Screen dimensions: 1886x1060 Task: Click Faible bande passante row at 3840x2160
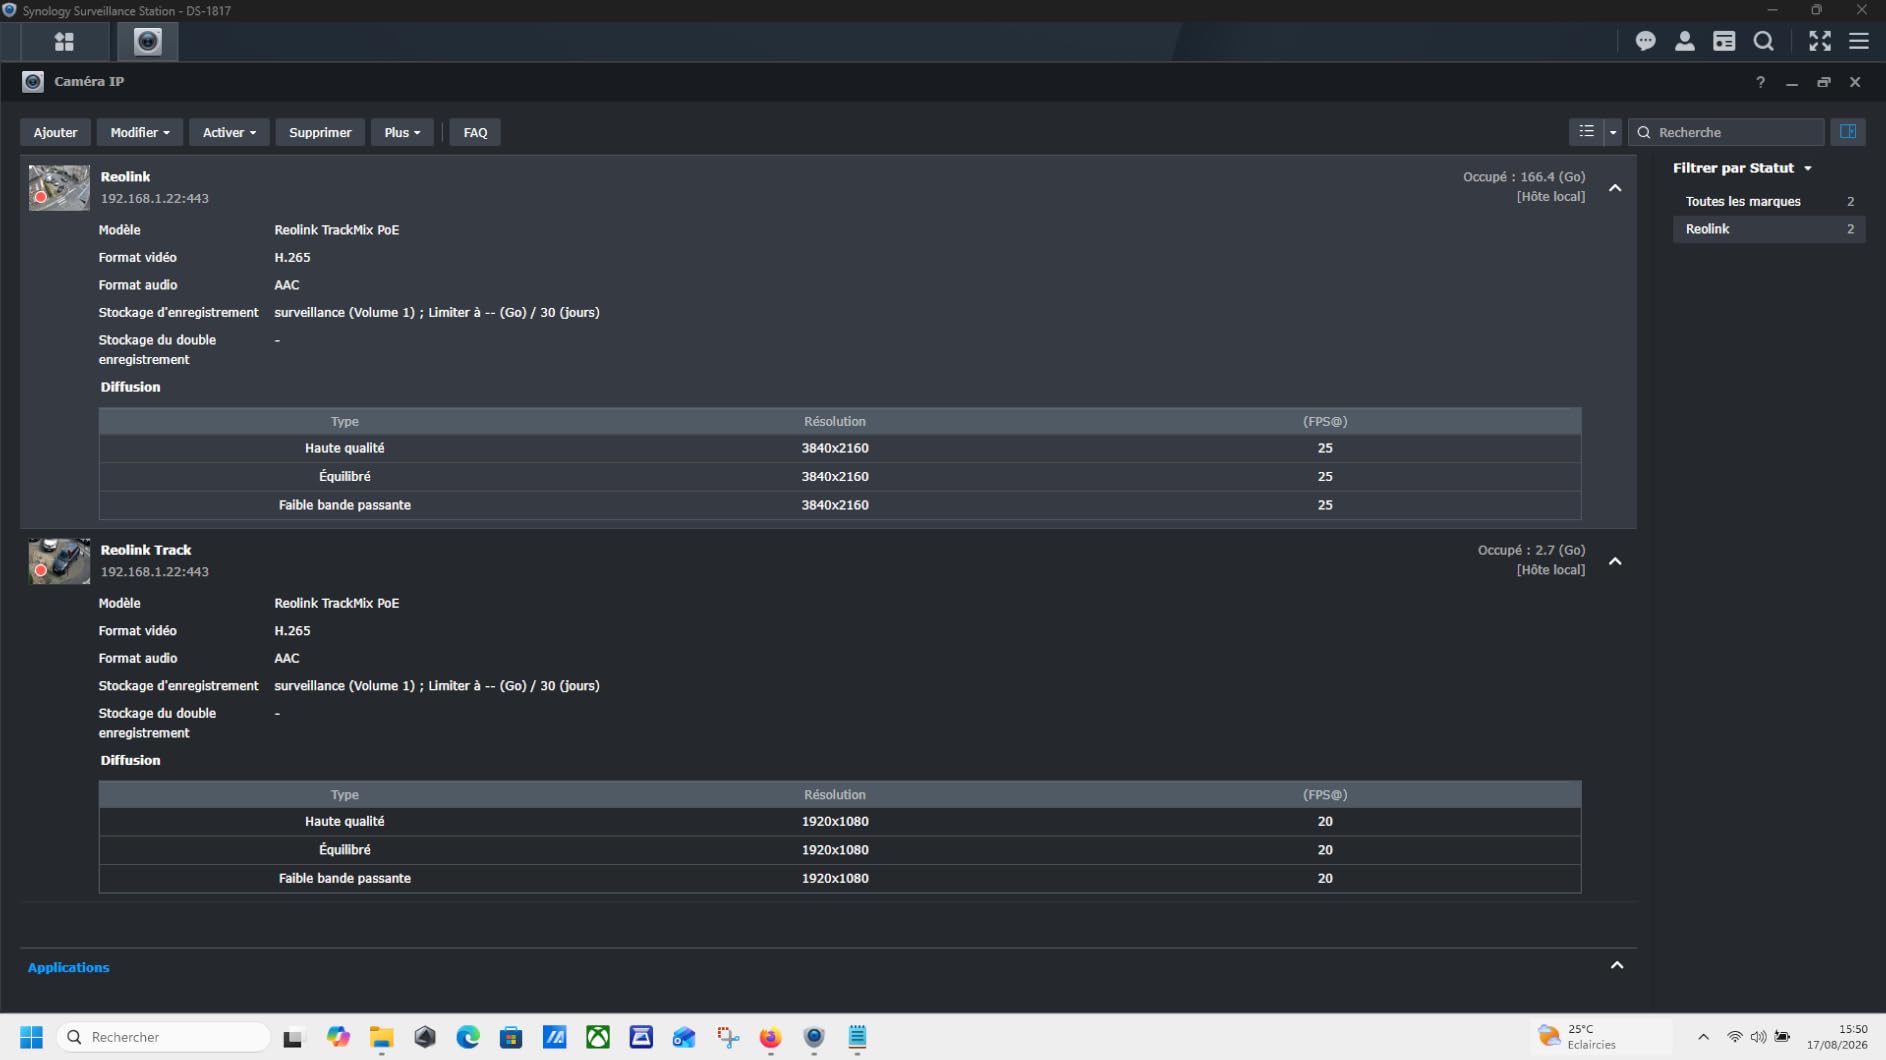840,505
